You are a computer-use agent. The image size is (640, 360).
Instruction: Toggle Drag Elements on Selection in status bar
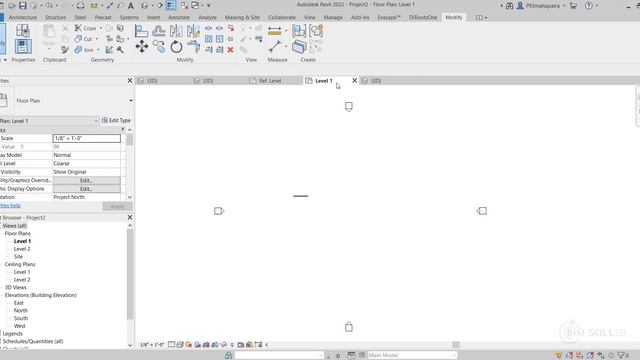click(x=601, y=356)
